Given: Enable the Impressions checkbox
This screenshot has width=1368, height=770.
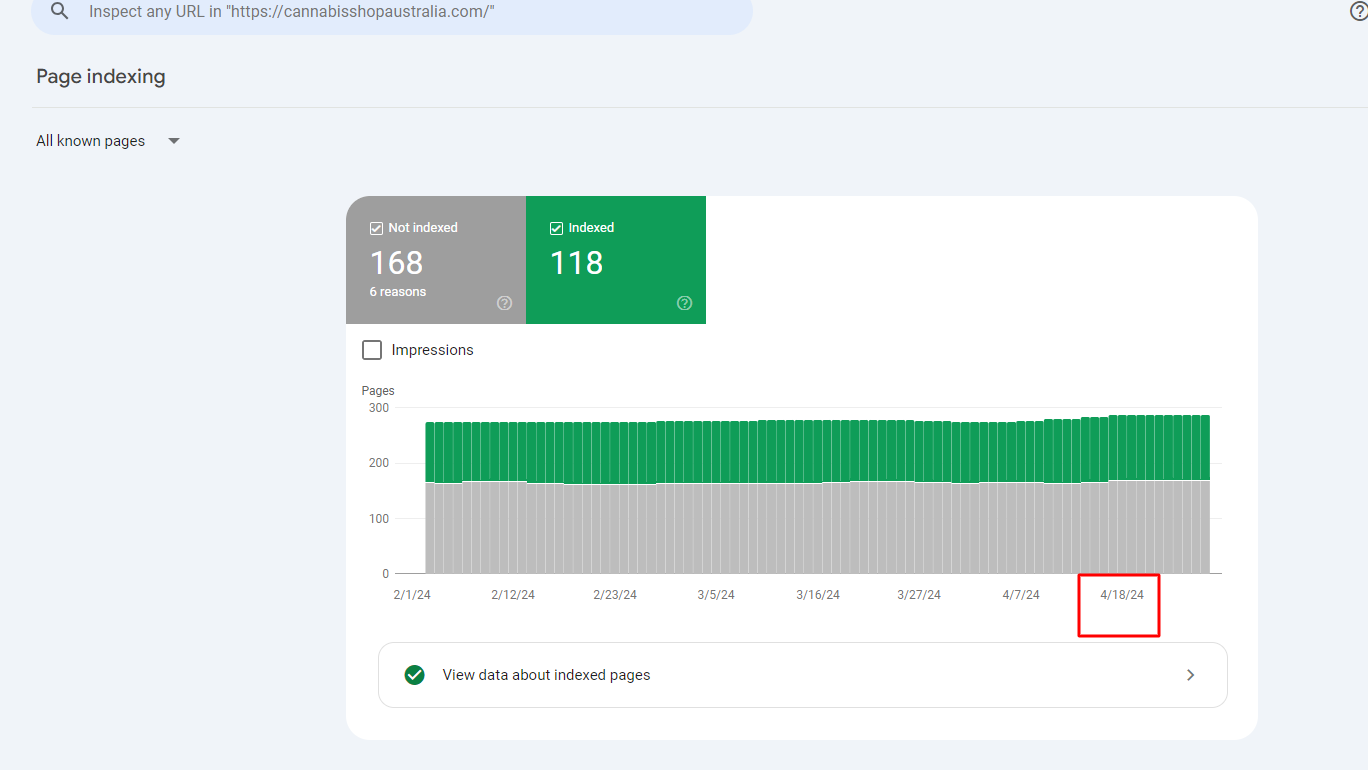Looking at the screenshot, I should 372,350.
